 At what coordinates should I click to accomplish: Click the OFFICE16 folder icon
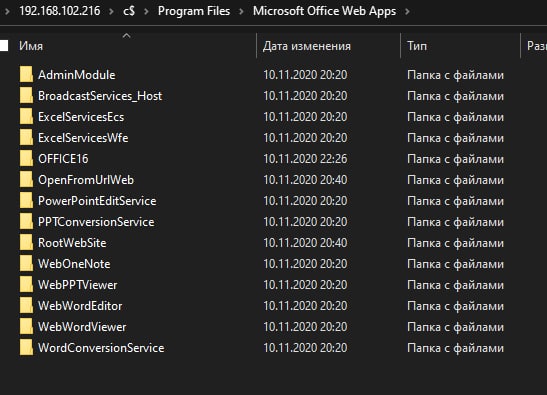click(26, 158)
